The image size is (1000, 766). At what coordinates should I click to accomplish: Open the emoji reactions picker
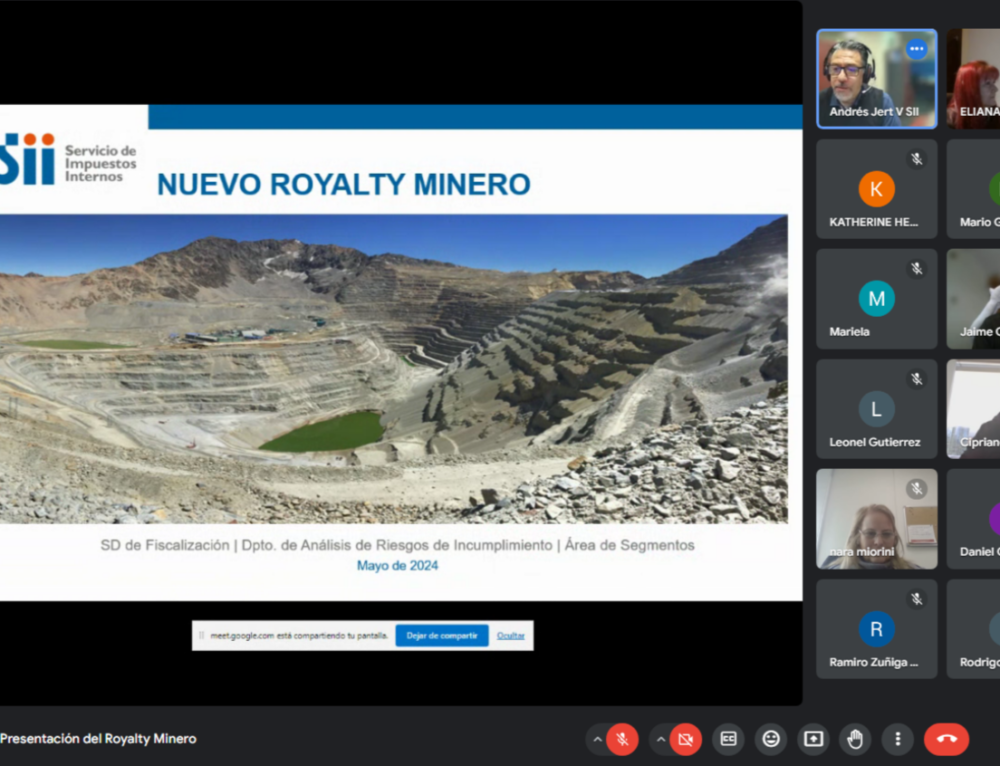pyautogui.click(x=771, y=739)
